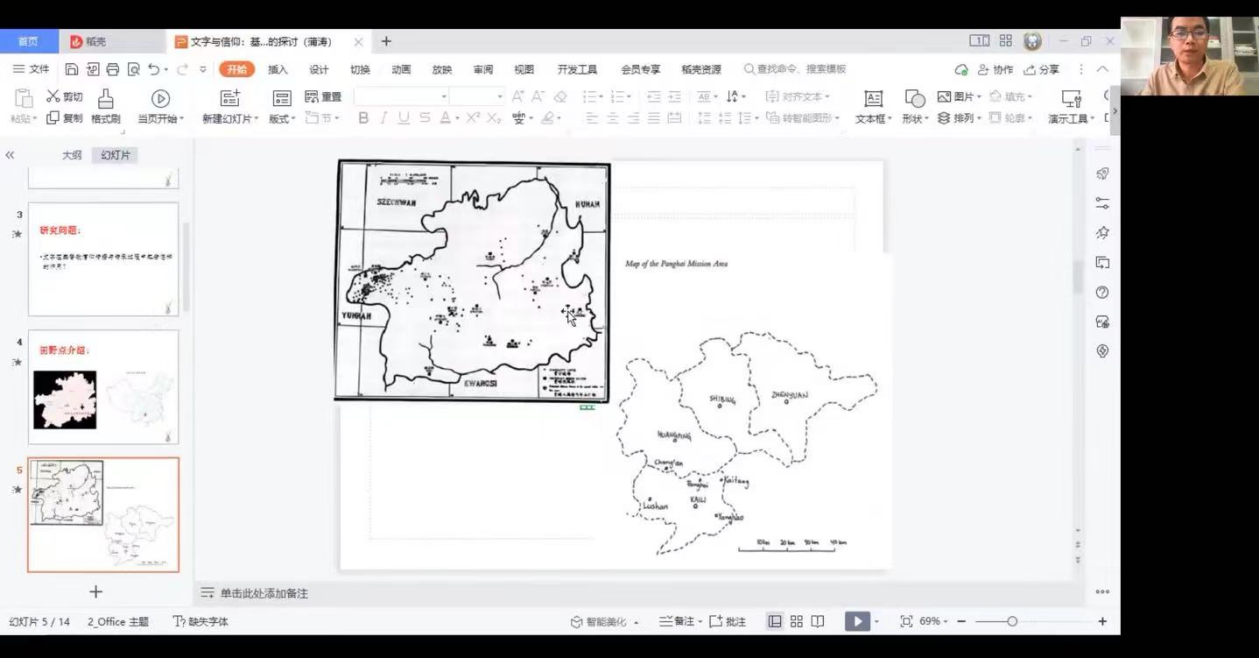The width and height of the screenshot is (1259, 658).
Task: Click the zoom out minus button
Action: [961, 621]
